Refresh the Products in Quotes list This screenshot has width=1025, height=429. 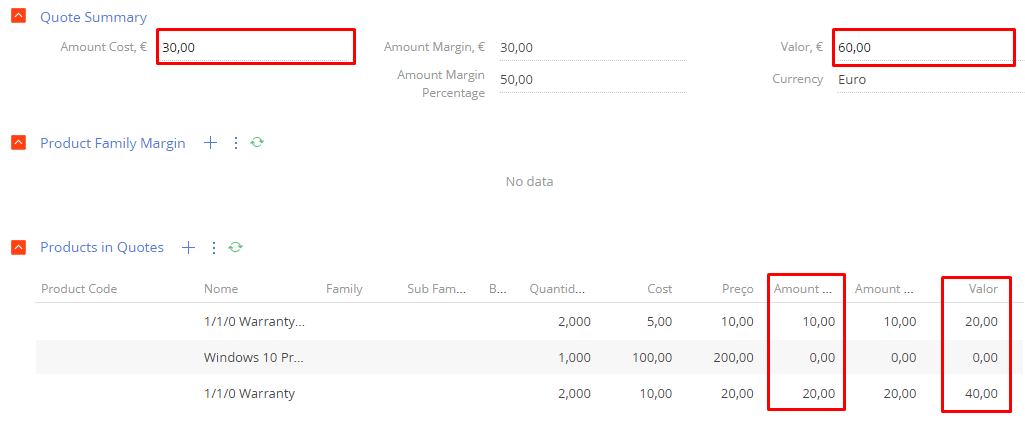click(x=235, y=247)
